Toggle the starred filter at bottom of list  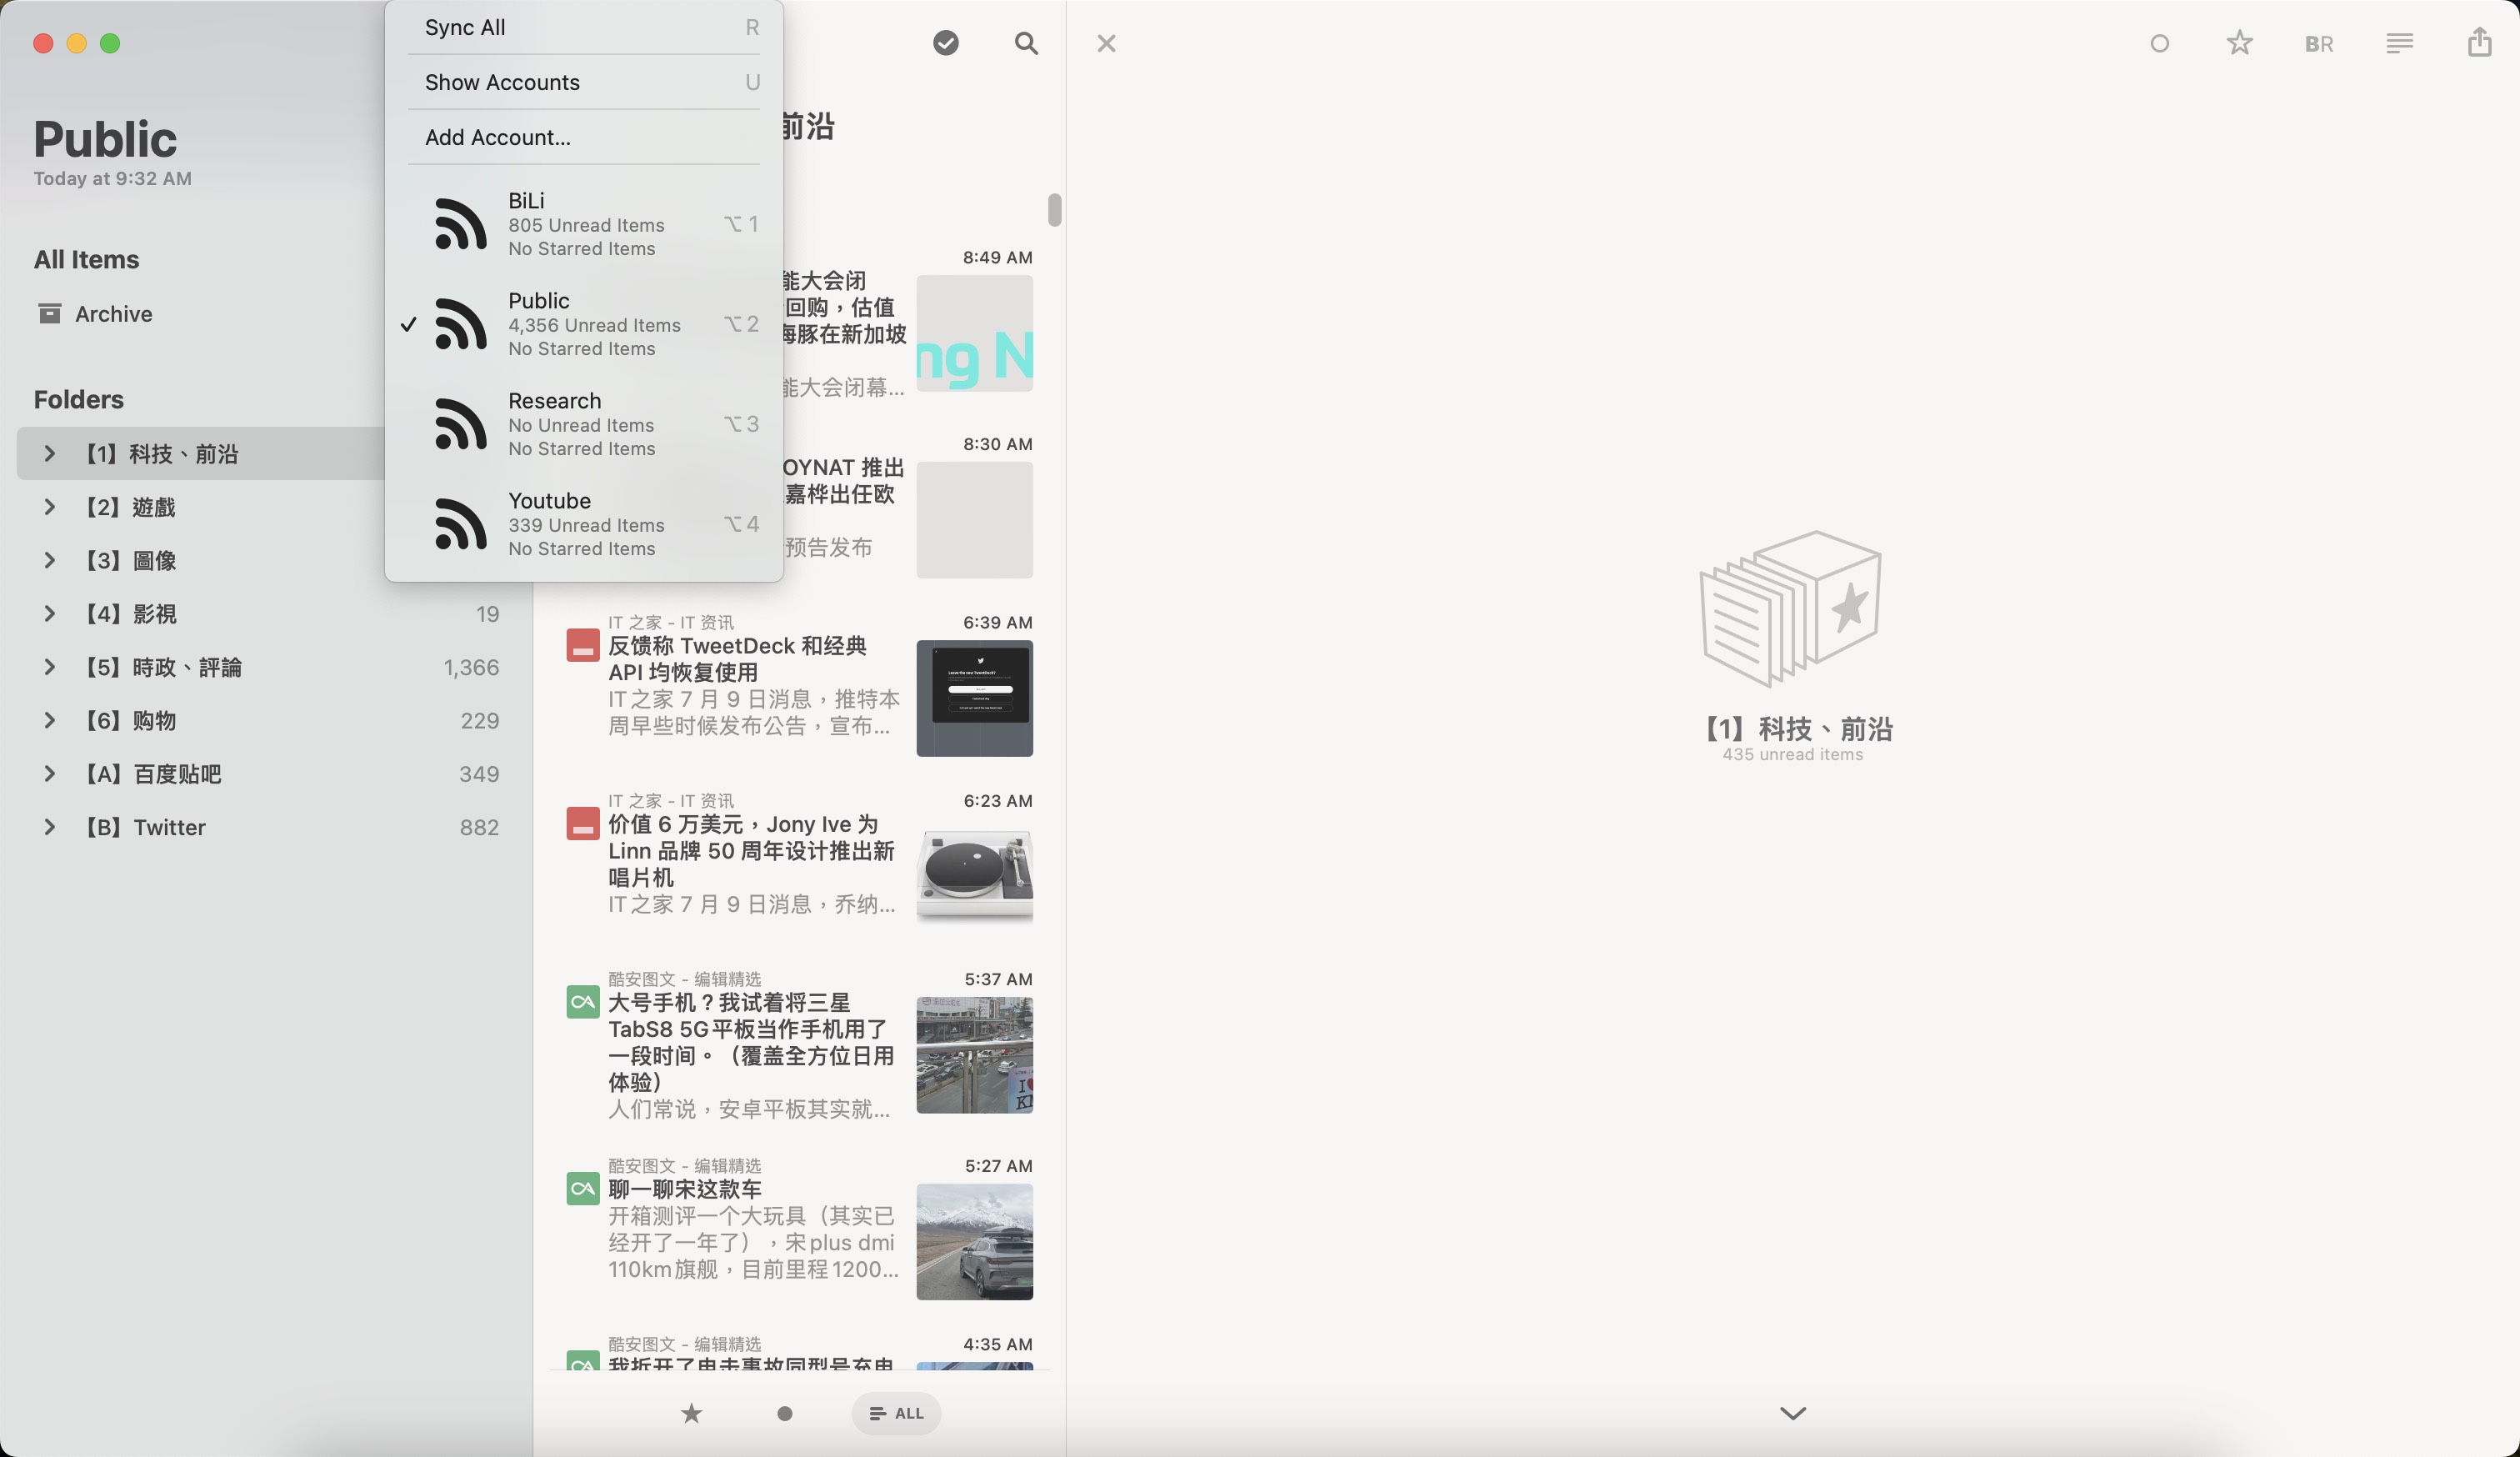point(691,1413)
